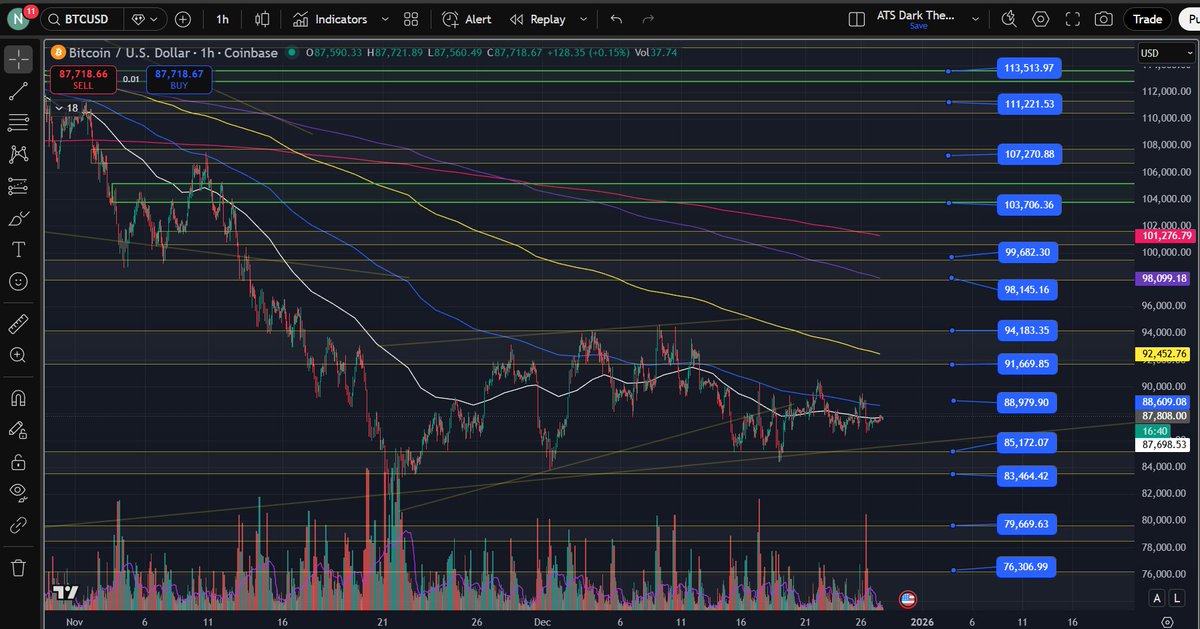1200x629 pixels.
Task: Open the symbol list diamond dropdown
Action: coord(145,19)
